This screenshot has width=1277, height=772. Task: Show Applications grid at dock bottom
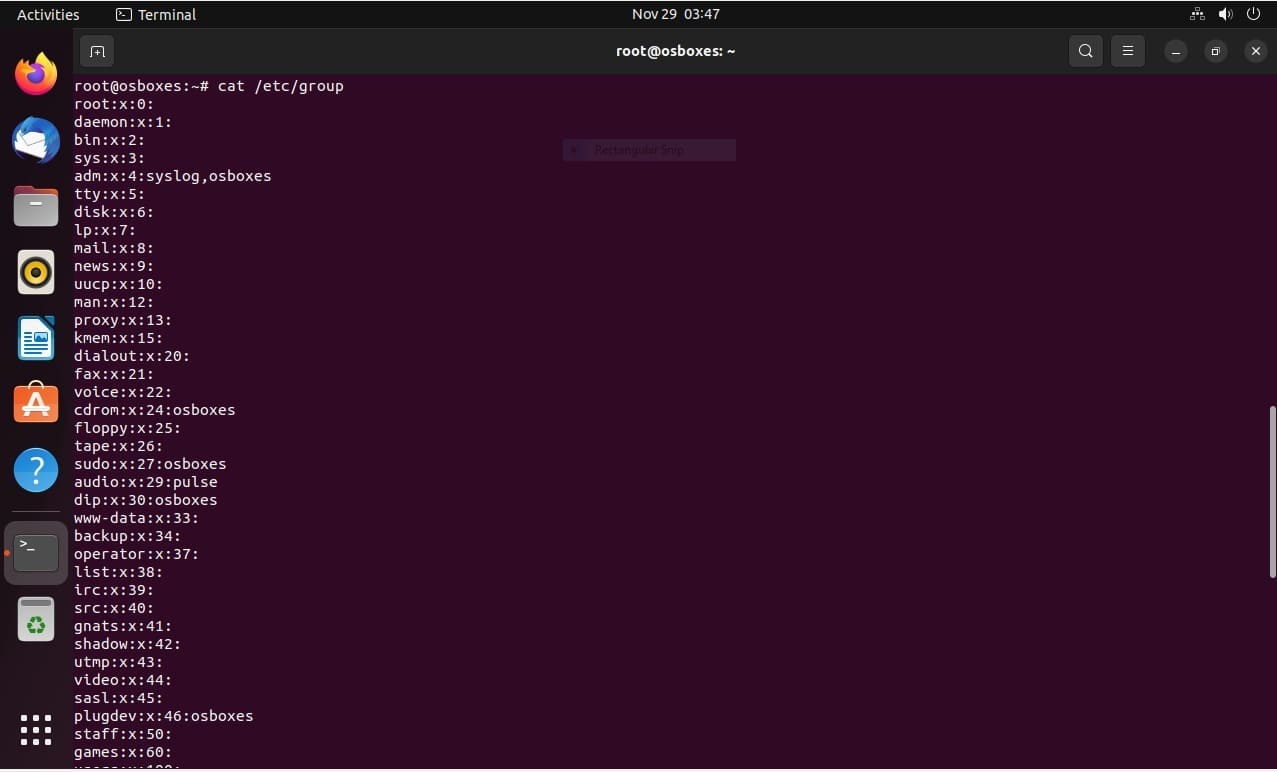coord(36,730)
